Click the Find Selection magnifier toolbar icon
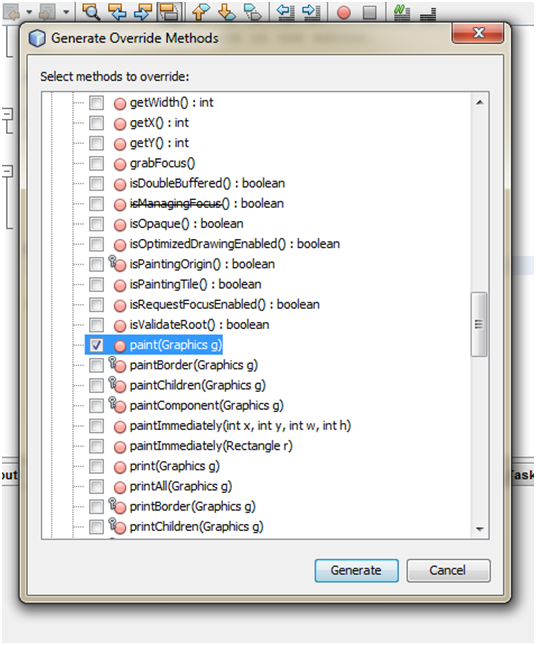 (x=91, y=12)
